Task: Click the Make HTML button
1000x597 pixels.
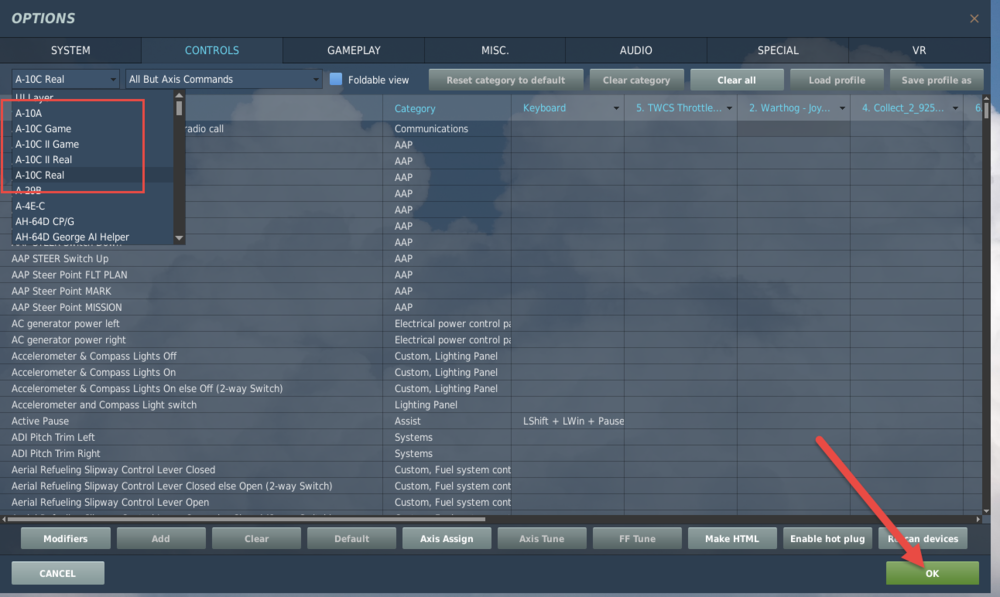Action: coord(732,538)
